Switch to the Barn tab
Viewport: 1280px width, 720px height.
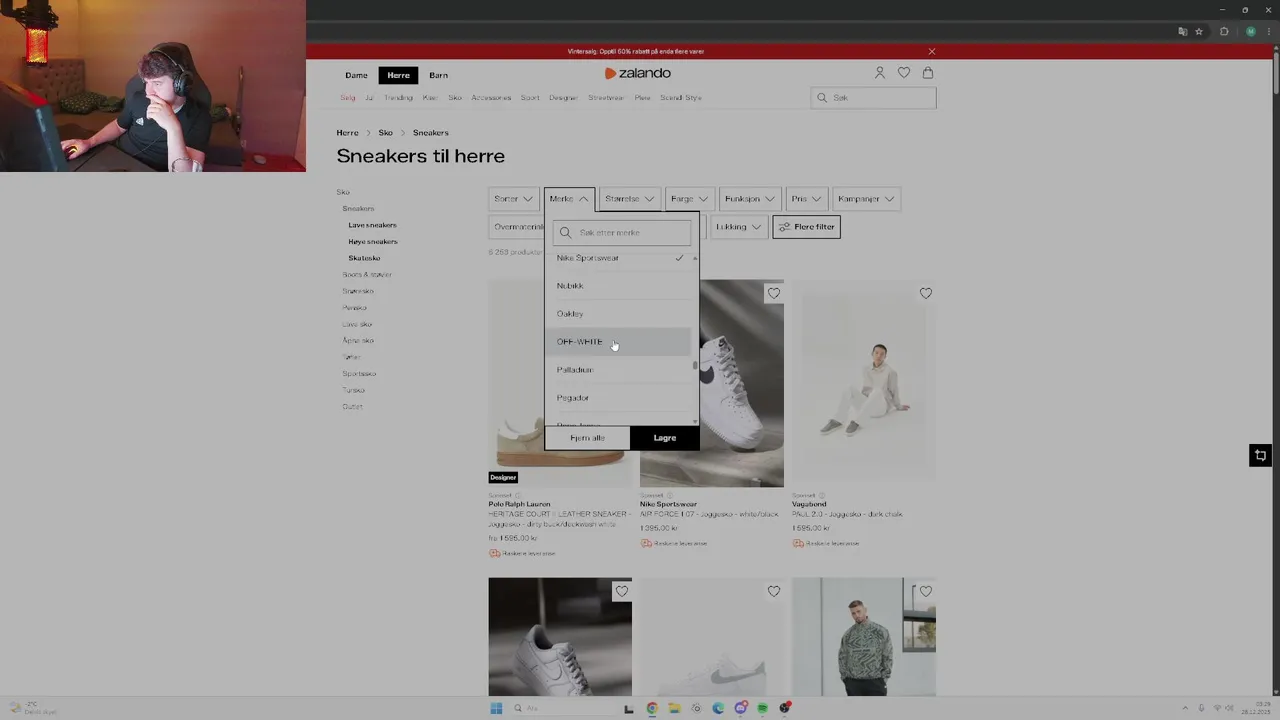coord(439,76)
